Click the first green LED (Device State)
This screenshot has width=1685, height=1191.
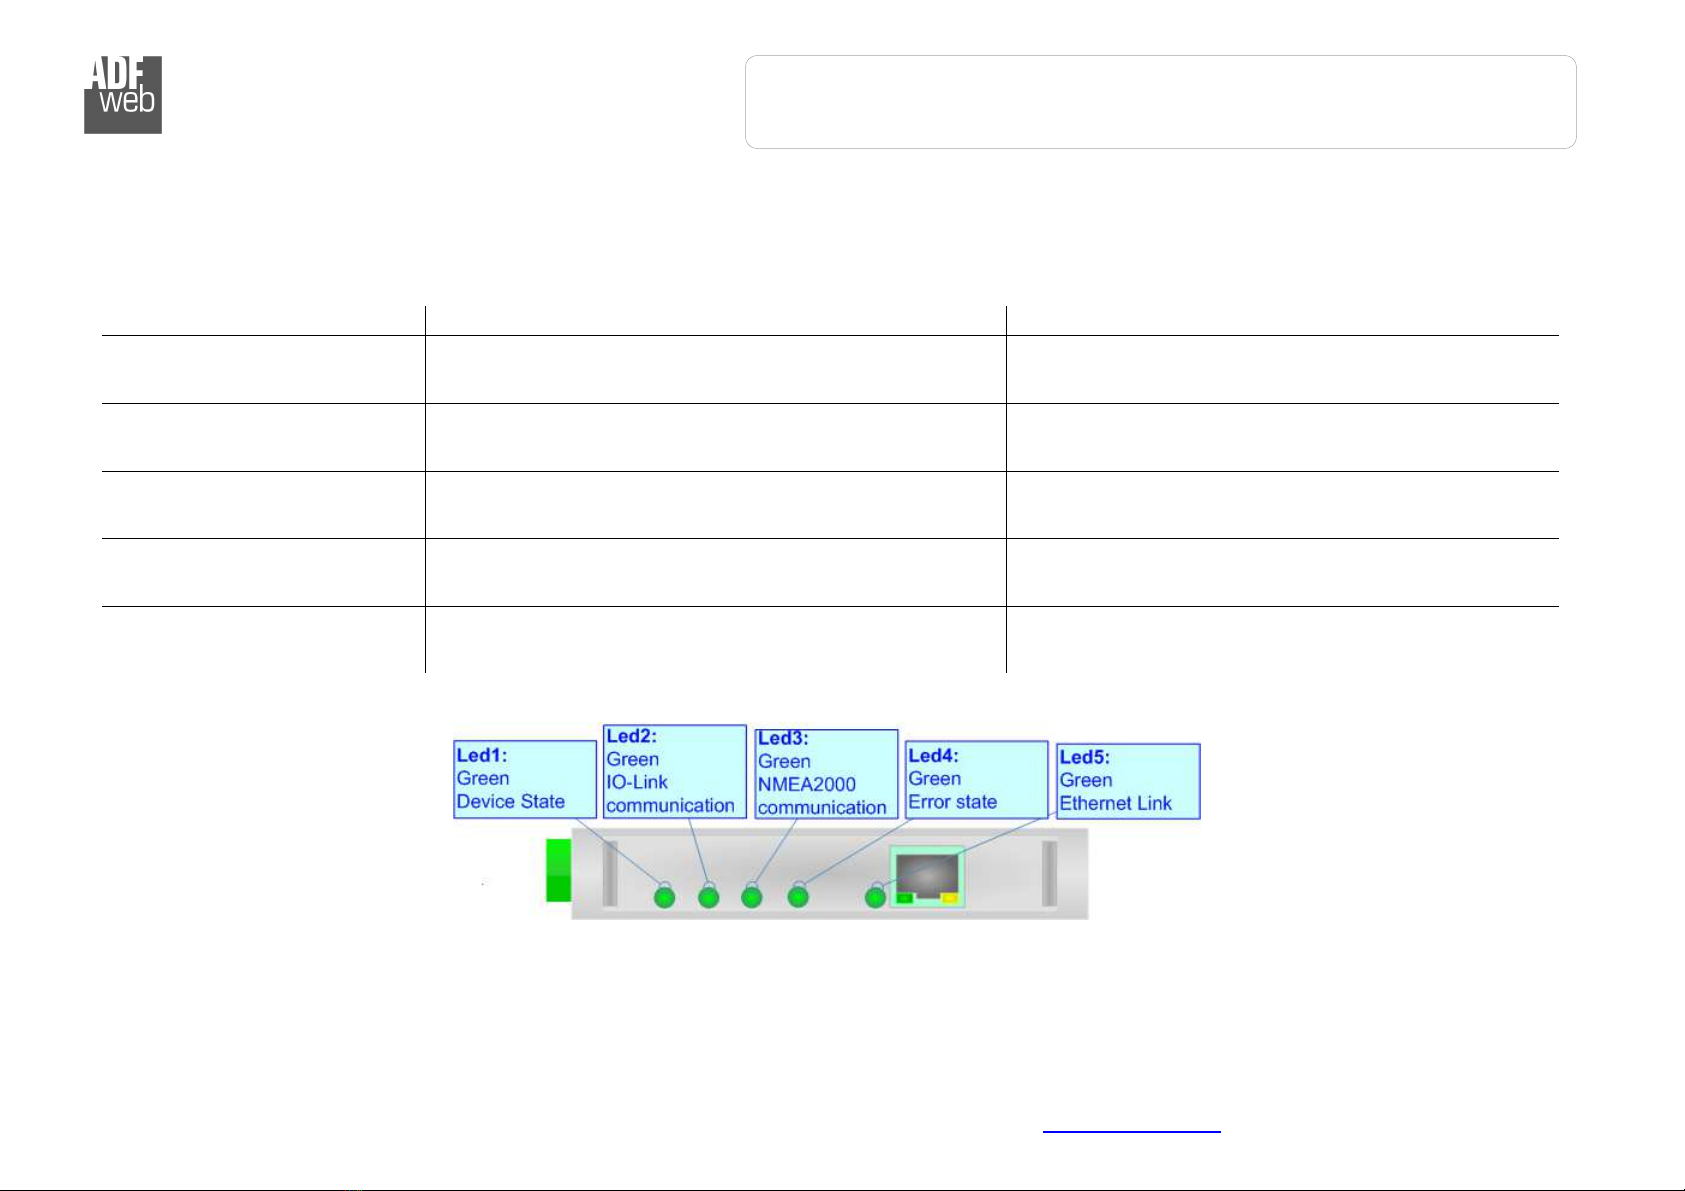pyautogui.click(x=664, y=897)
